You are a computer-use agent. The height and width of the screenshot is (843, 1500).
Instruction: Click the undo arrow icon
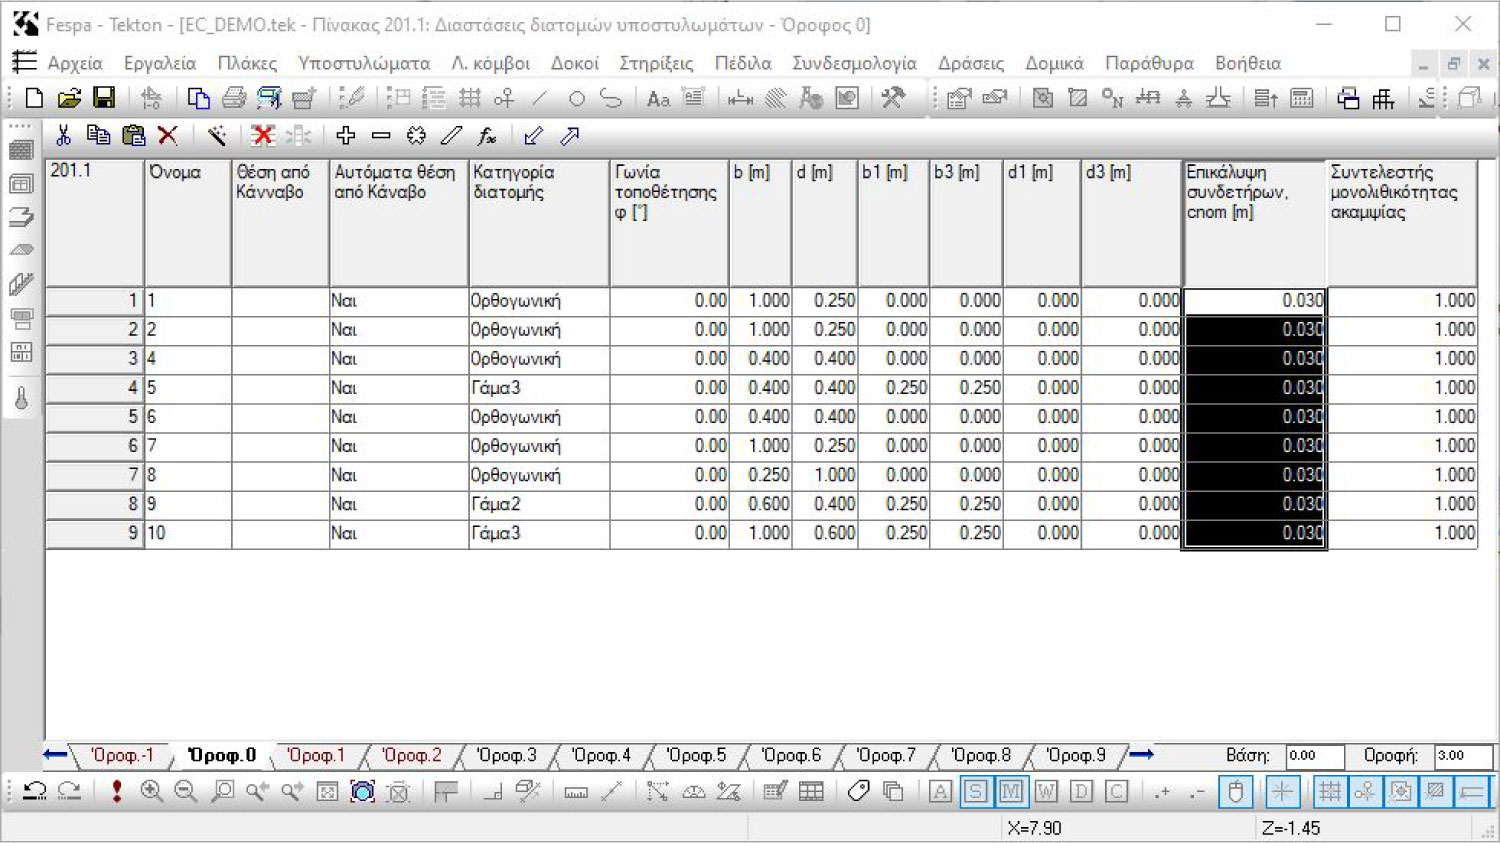tap(34, 792)
